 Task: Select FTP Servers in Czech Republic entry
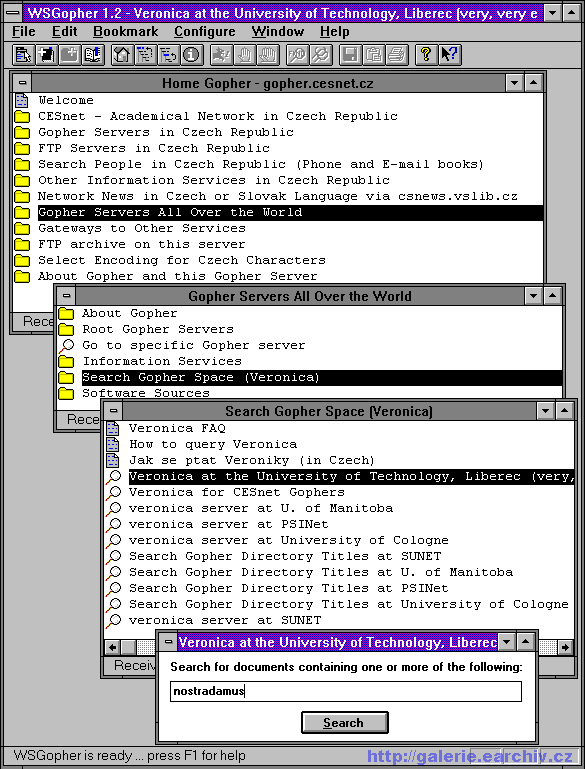click(154, 148)
